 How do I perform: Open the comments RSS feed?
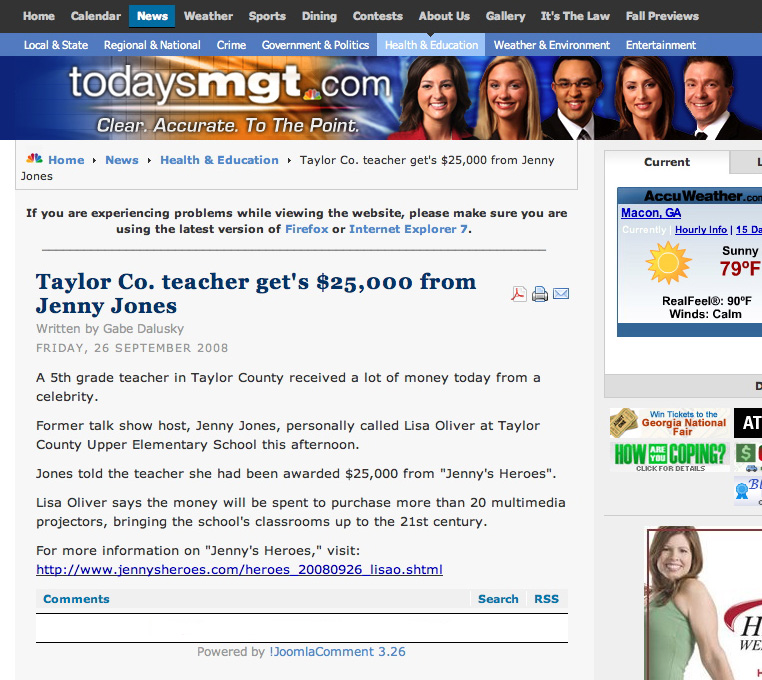546,599
